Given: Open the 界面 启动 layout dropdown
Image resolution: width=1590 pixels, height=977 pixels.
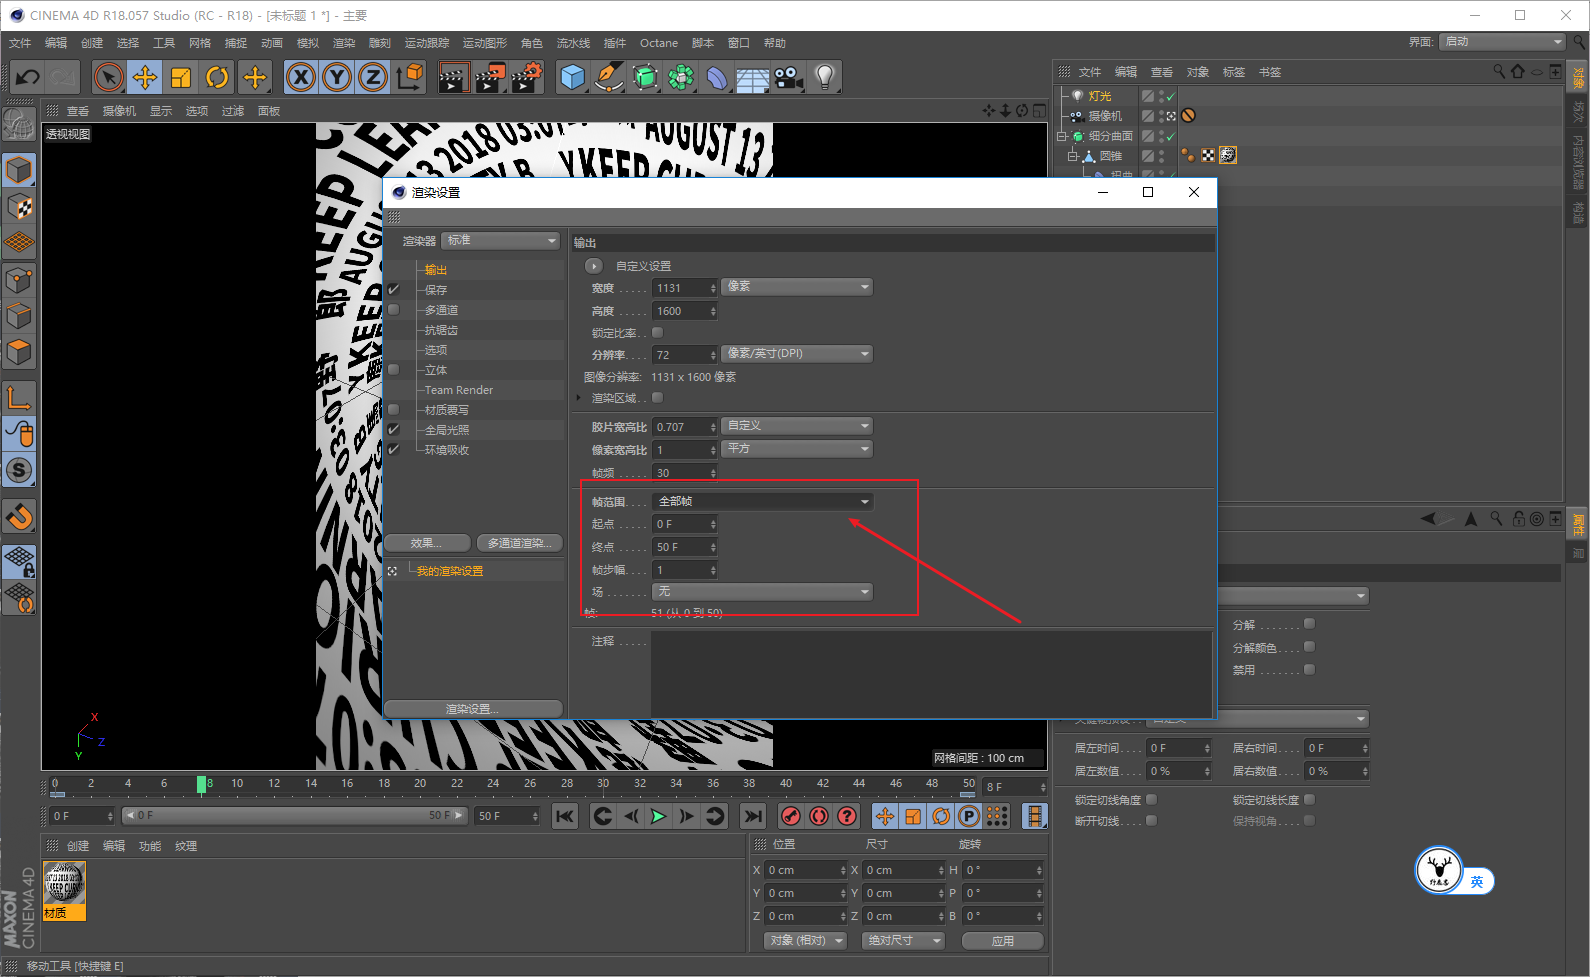Looking at the screenshot, I should click(1503, 41).
